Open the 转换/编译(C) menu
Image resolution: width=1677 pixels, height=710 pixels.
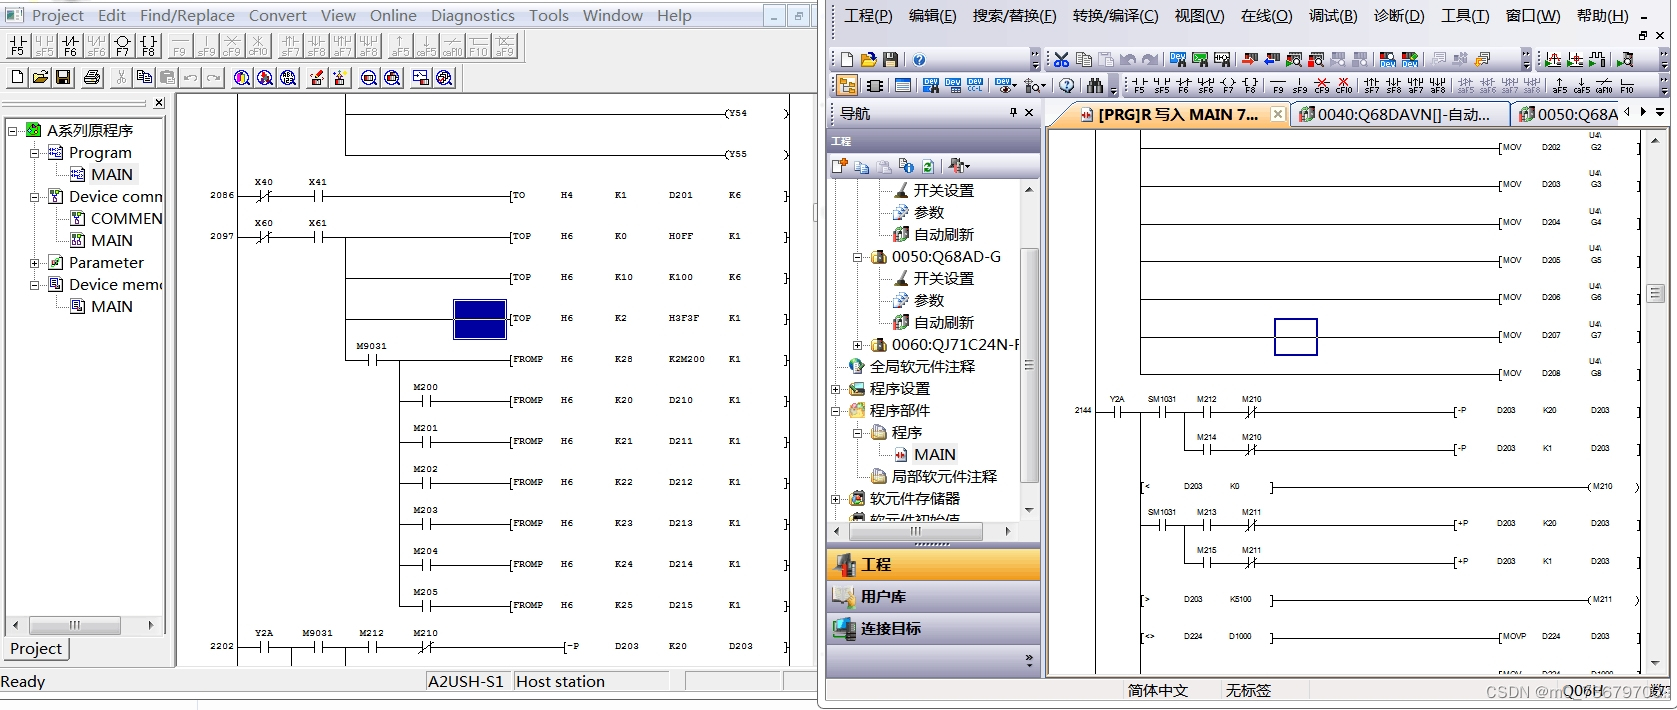pyautogui.click(x=1115, y=15)
